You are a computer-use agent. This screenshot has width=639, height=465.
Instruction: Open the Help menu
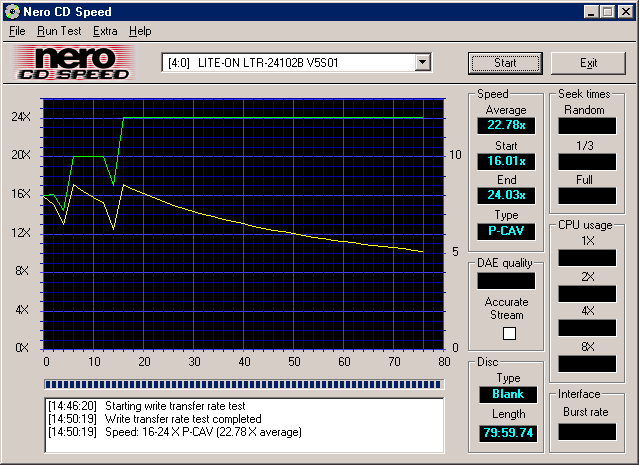click(x=140, y=31)
